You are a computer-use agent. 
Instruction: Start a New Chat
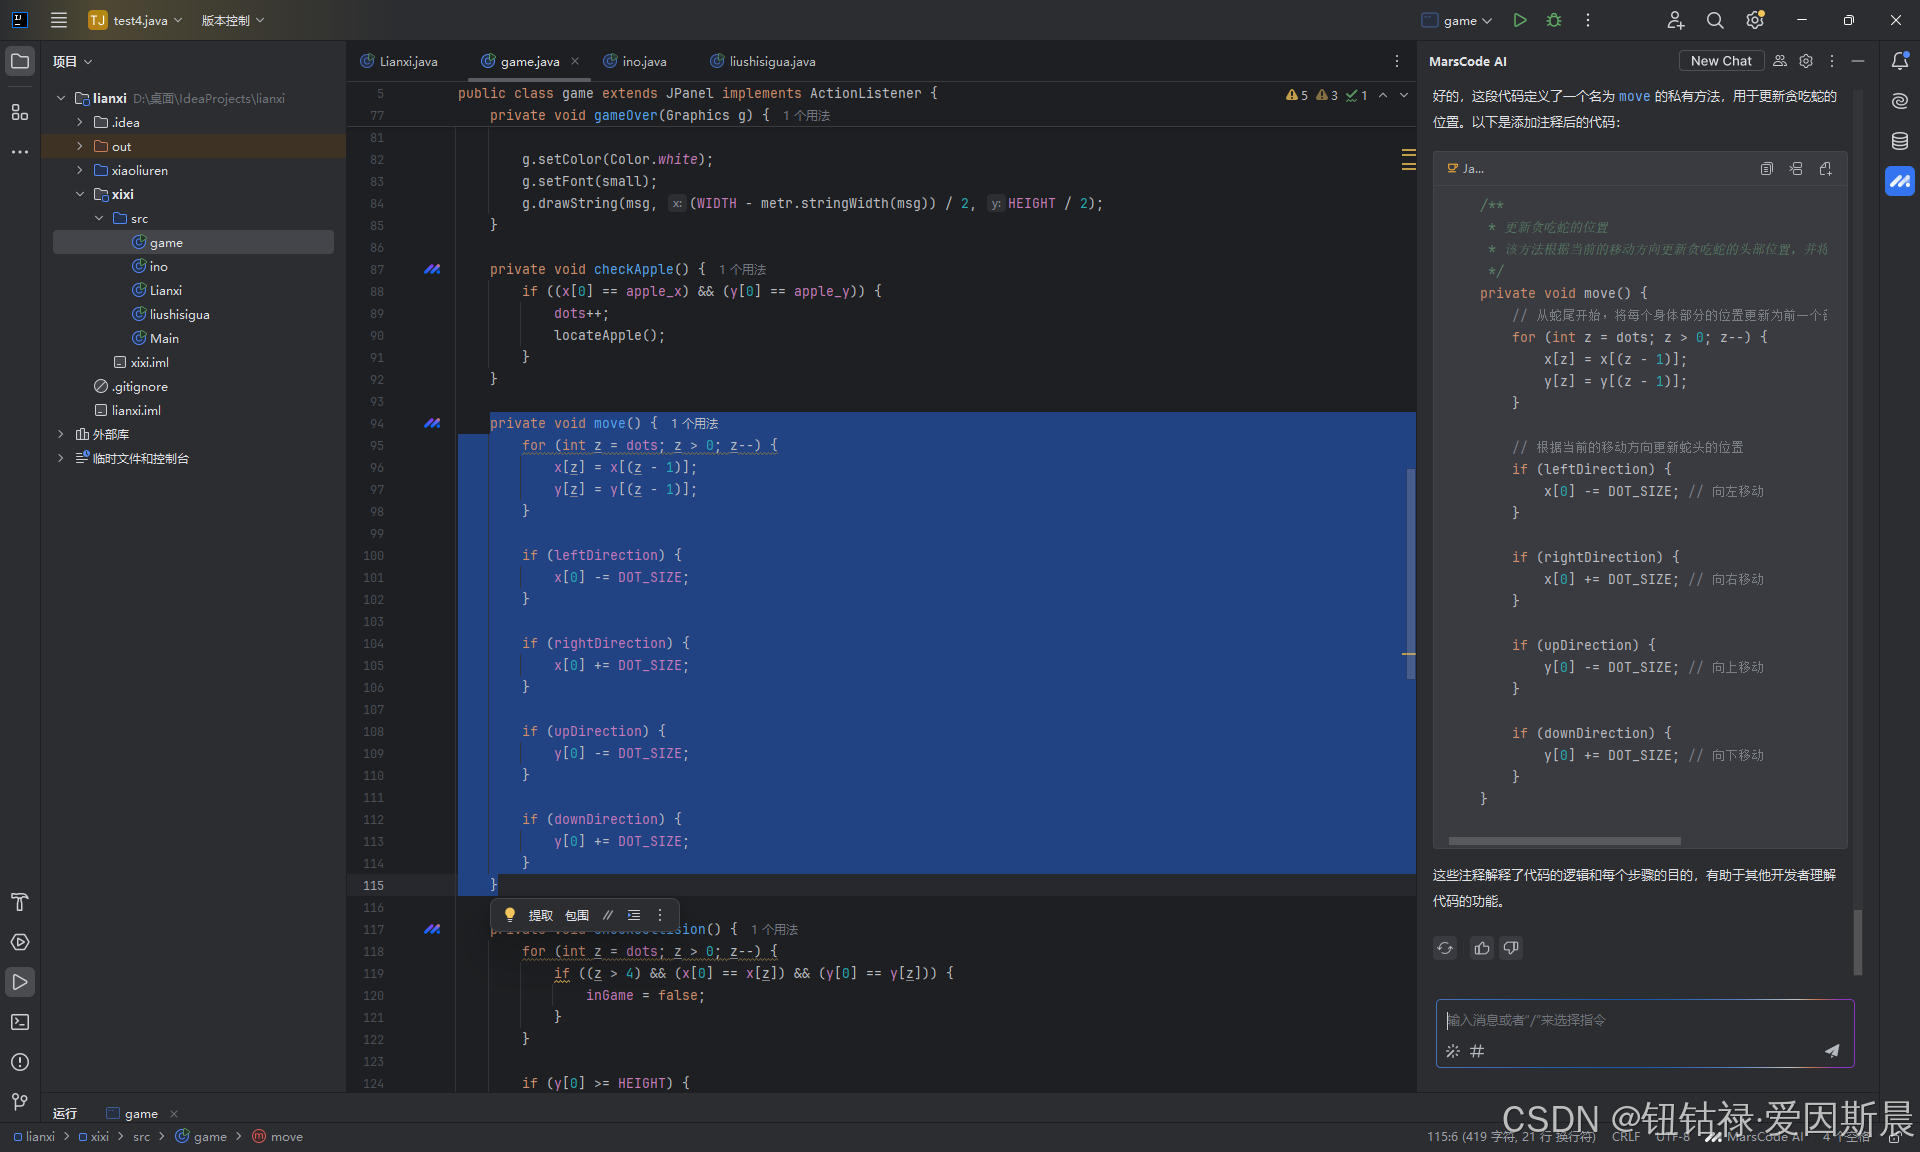coord(1720,61)
